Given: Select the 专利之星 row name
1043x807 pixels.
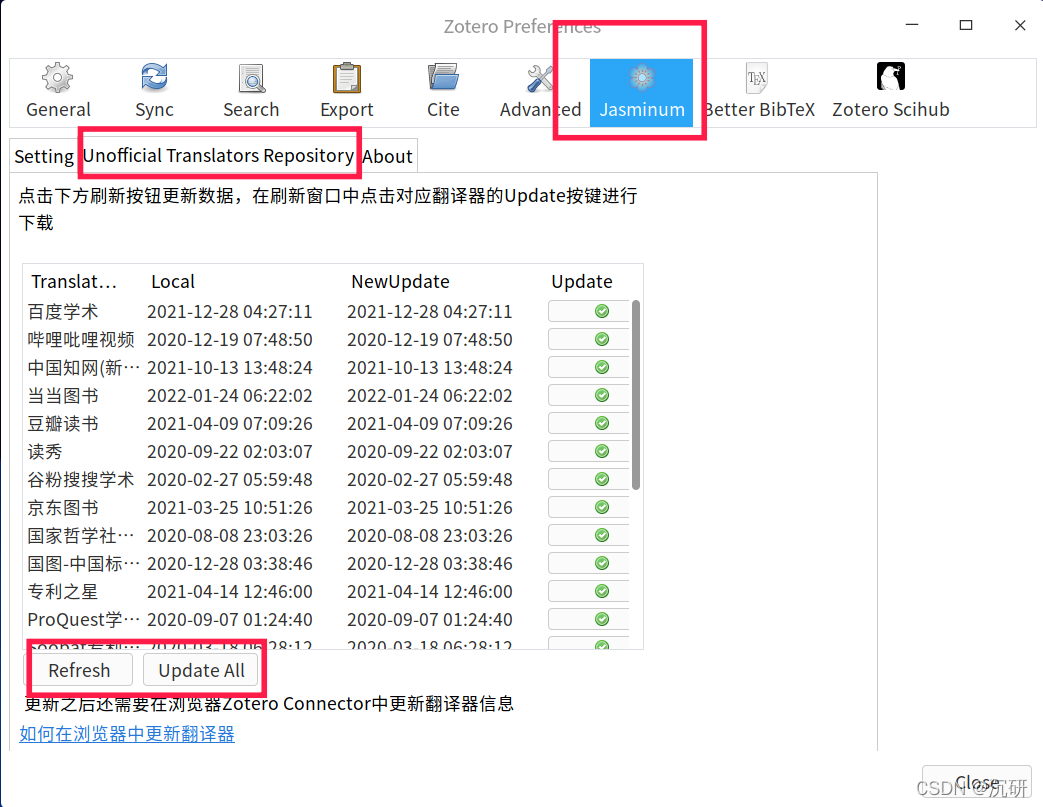Looking at the screenshot, I should 63,591.
